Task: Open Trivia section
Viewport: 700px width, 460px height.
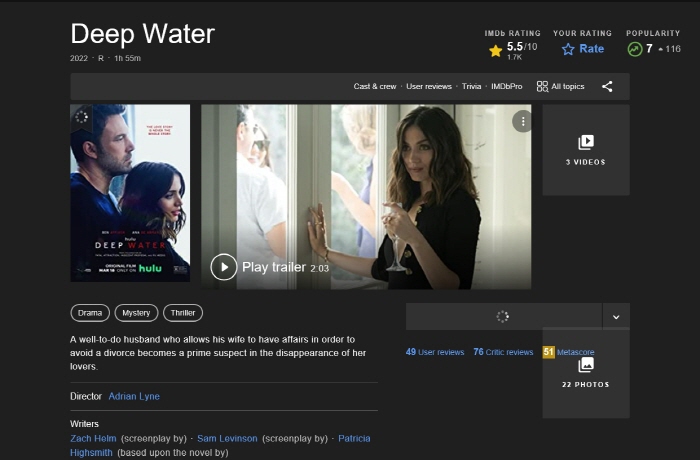Action: tap(471, 86)
